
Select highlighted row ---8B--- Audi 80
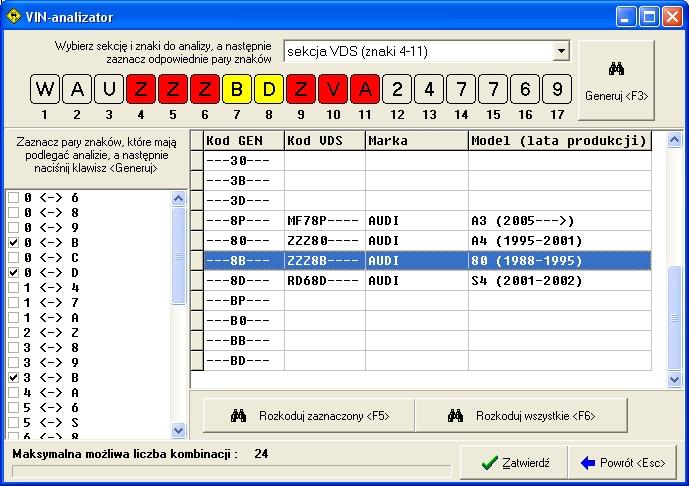pyautogui.click(x=428, y=261)
